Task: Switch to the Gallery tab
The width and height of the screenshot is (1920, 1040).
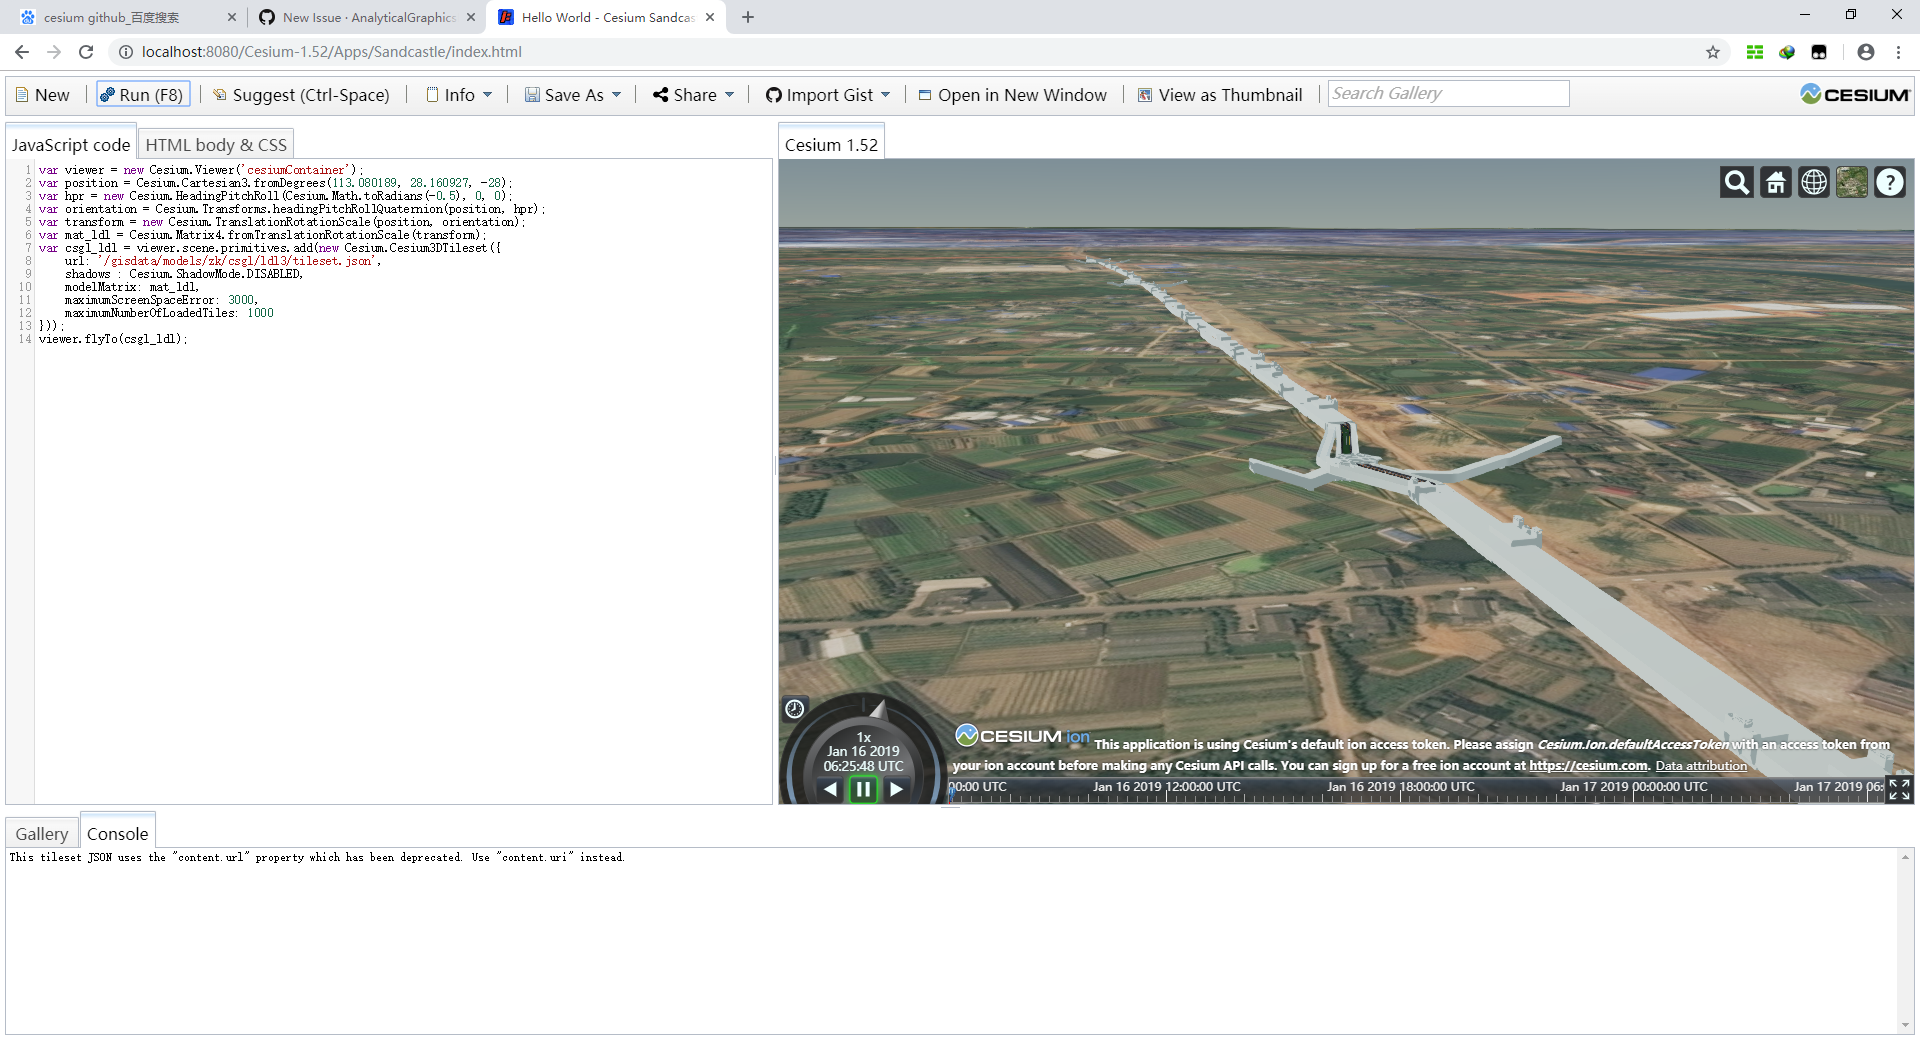Action: click(x=42, y=834)
